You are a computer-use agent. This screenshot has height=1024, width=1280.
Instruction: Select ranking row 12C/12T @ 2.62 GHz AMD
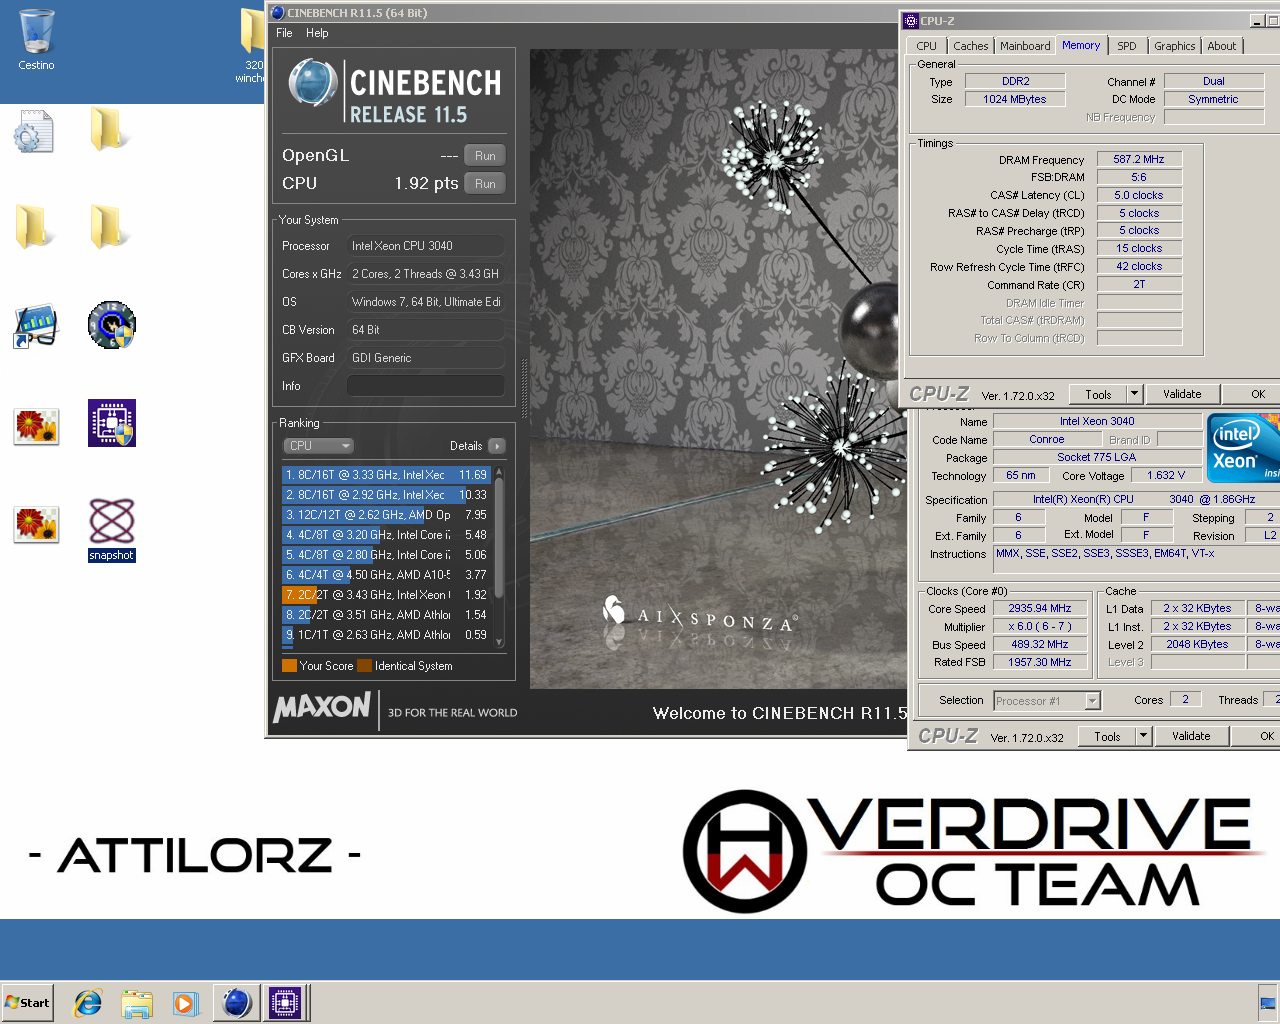tap(385, 515)
